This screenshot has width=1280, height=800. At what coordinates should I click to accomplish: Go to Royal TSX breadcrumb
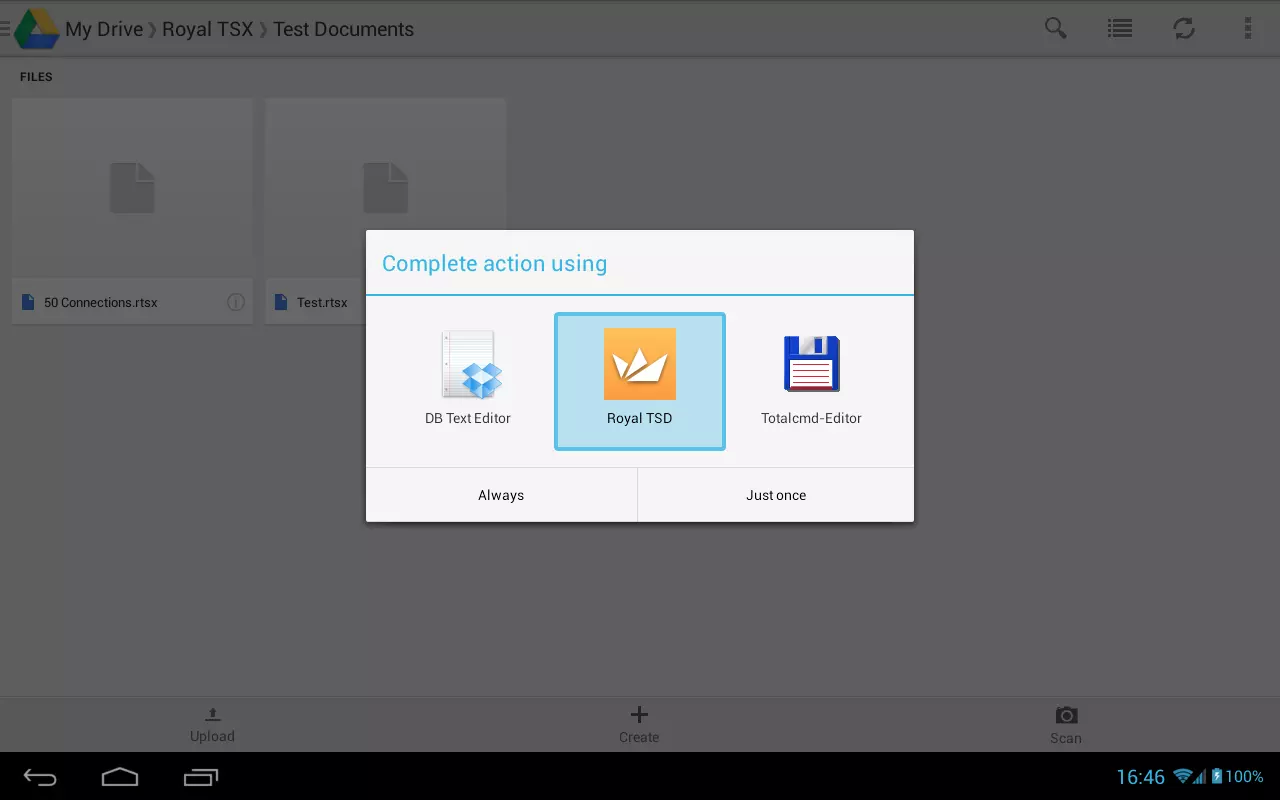(207, 29)
